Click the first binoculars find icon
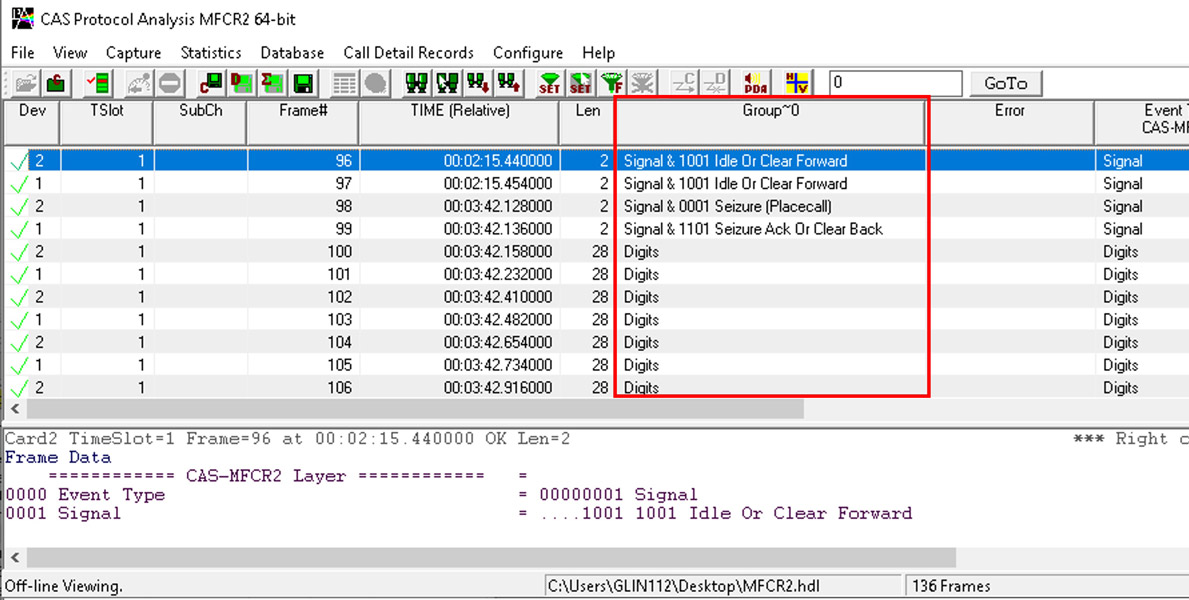The image size is (1189, 600). (x=416, y=83)
